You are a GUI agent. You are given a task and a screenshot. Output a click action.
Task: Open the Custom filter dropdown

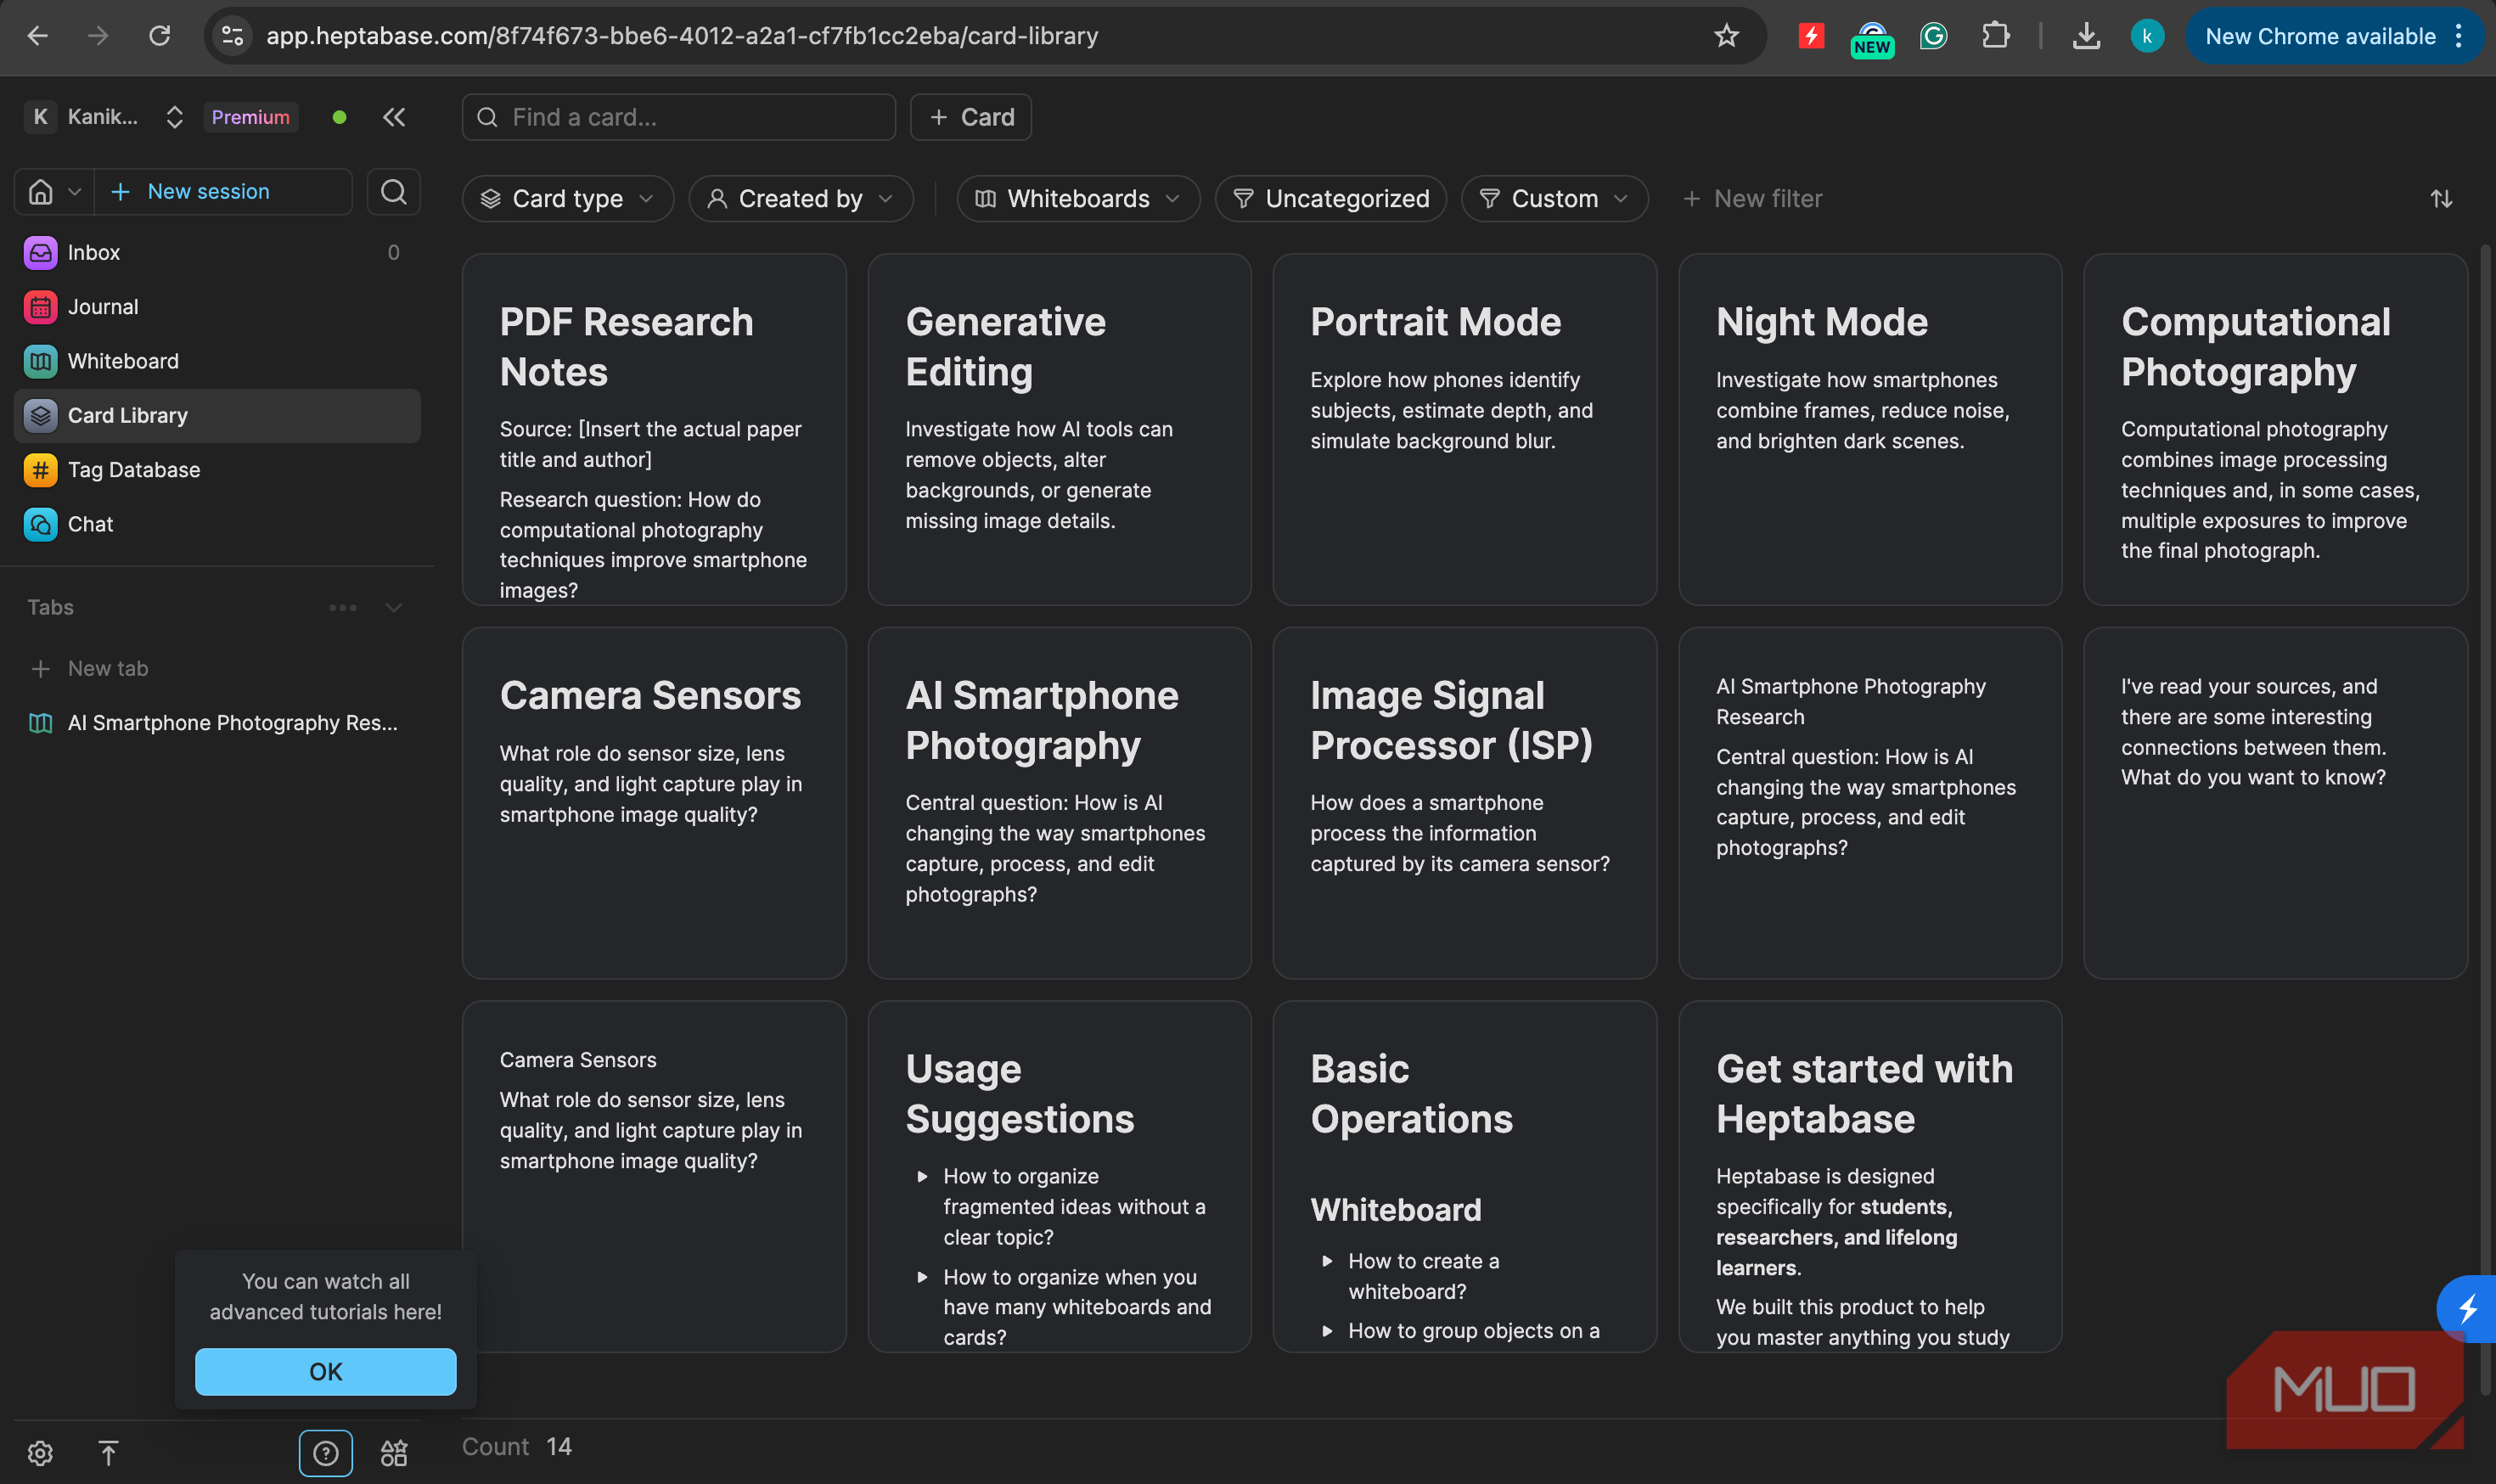[1554, 199]
